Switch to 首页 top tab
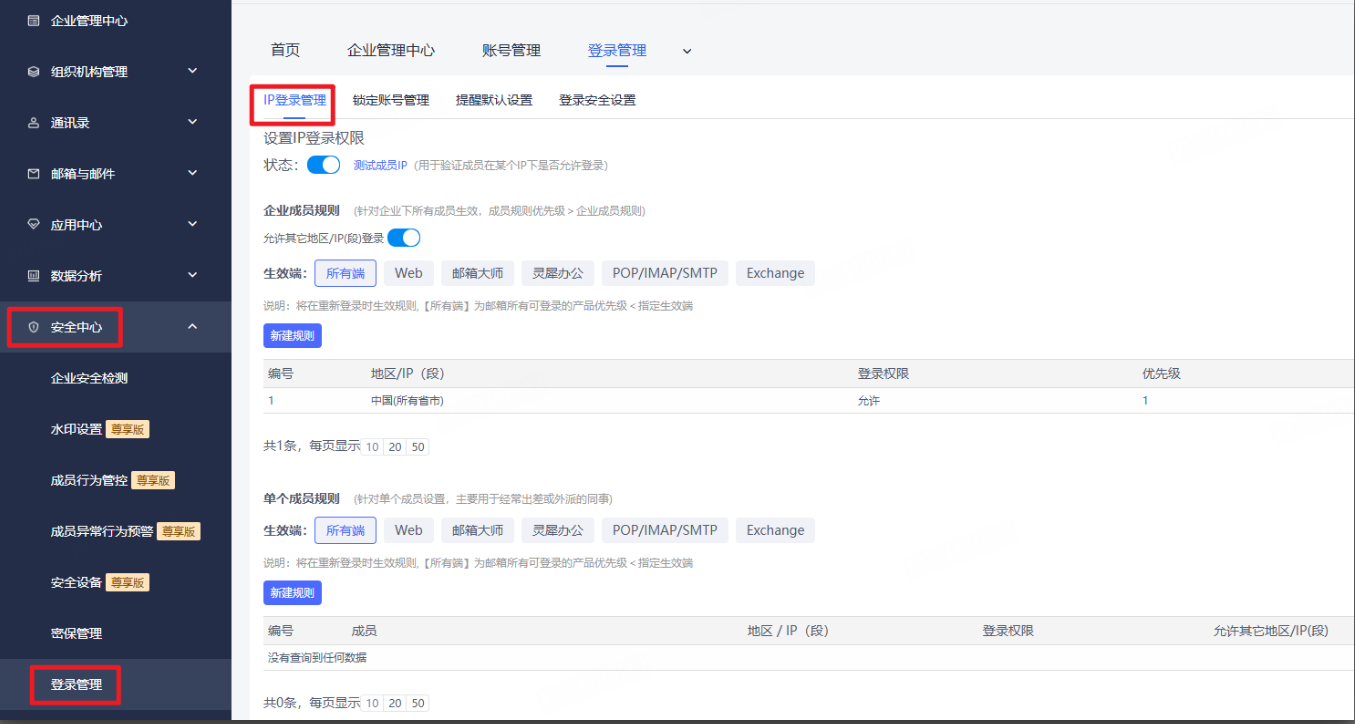This screenshot has height=724, width=1355. click(x=285, y=50)
